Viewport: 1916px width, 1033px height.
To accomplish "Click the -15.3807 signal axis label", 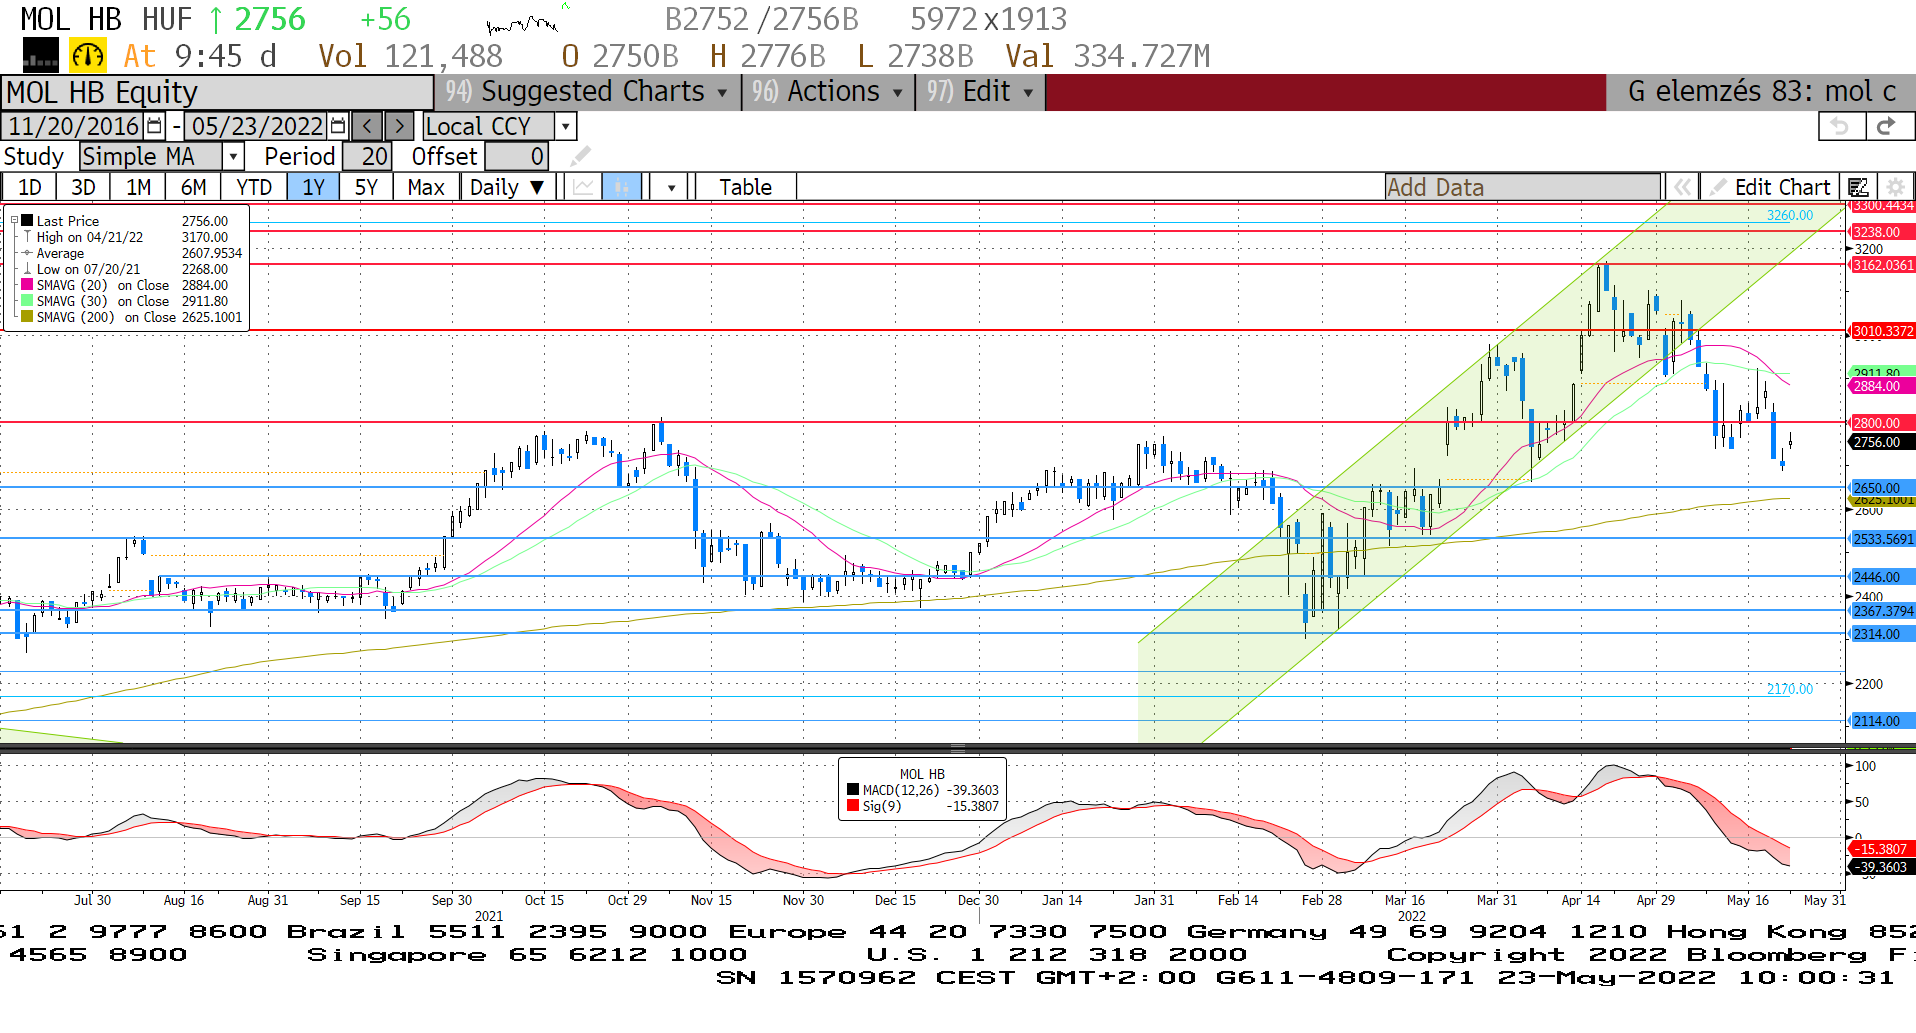I will coord(1882,849).
